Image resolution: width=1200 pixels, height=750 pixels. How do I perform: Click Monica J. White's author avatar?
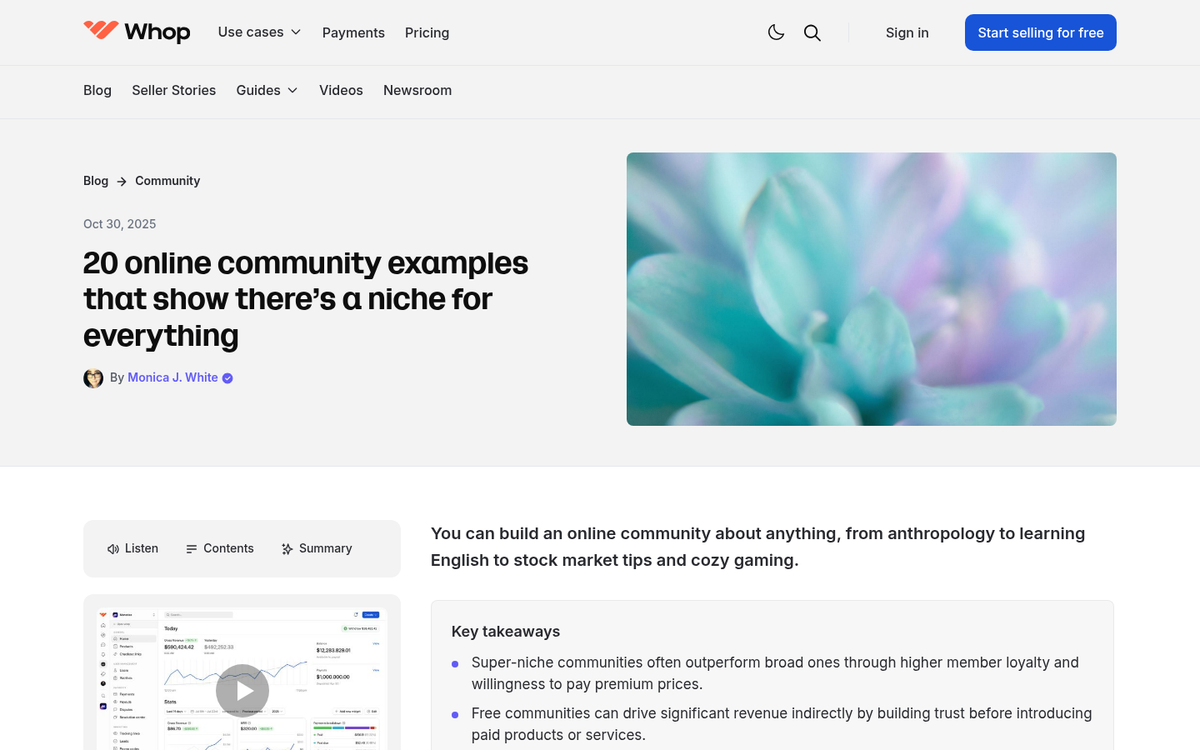93,378
